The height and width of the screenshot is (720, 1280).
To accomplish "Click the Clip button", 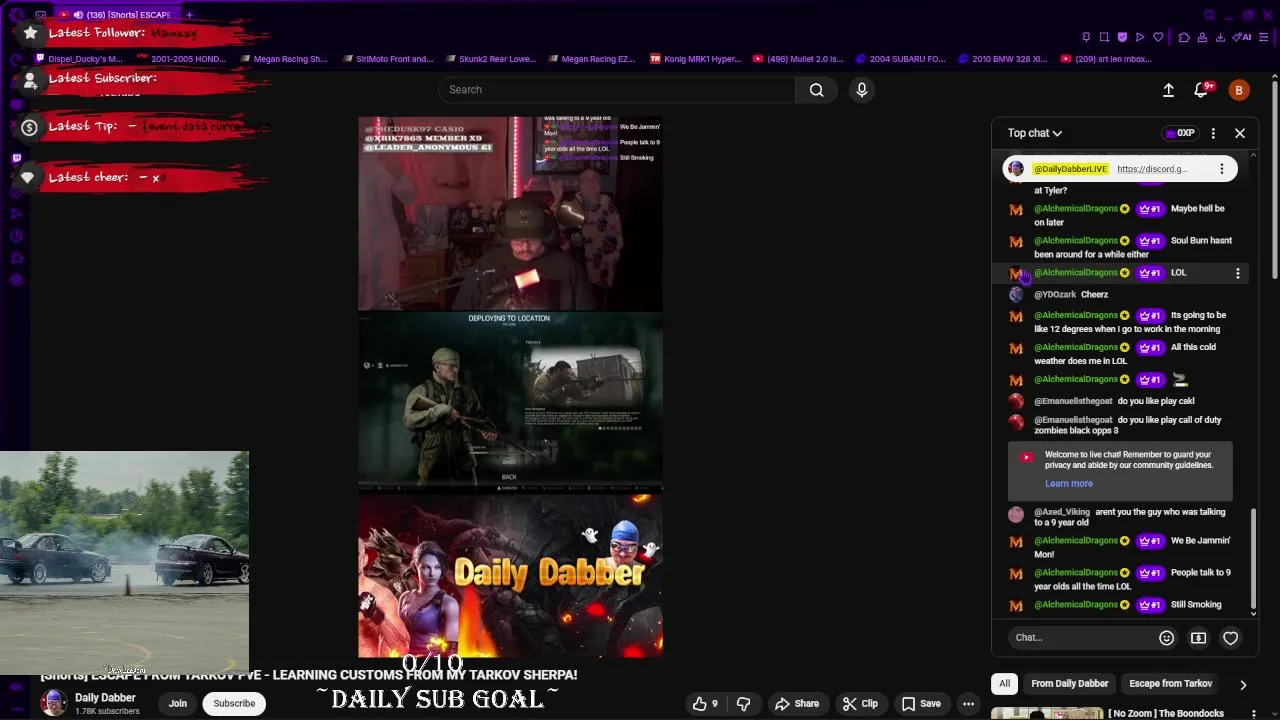I will click(x=860, y=704).
